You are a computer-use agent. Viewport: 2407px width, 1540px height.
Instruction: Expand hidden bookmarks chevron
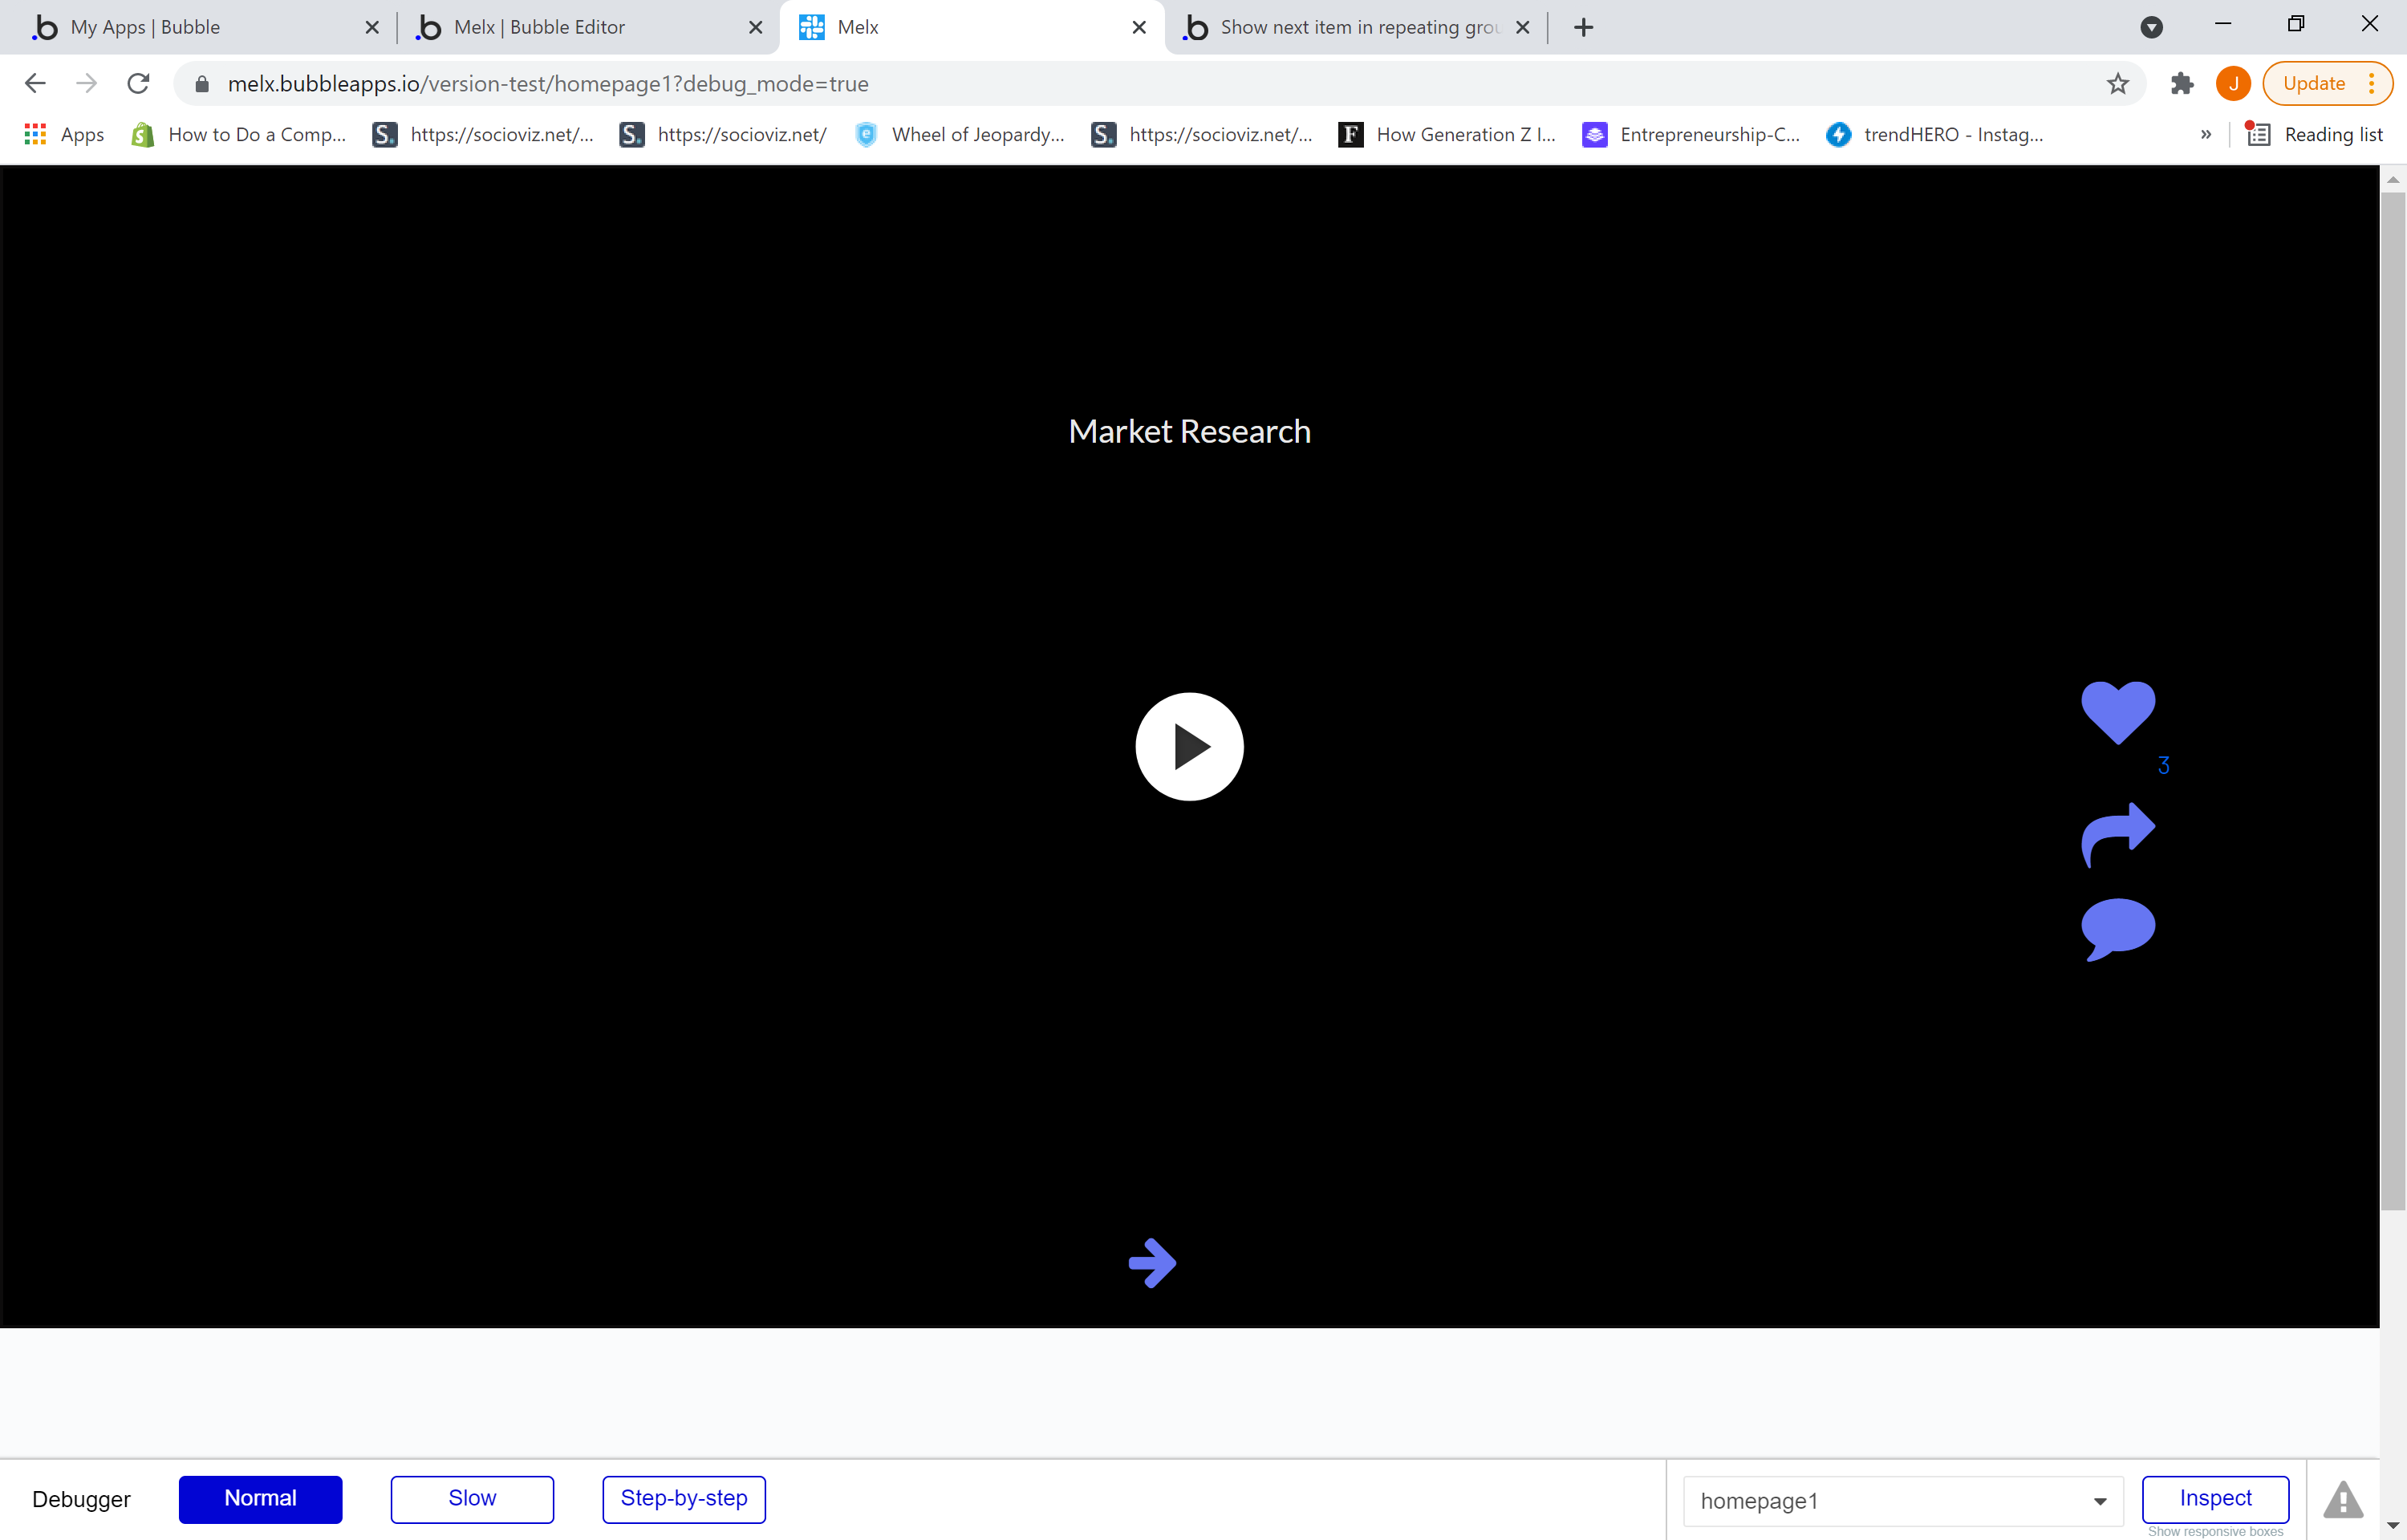tap(2205, 134)
